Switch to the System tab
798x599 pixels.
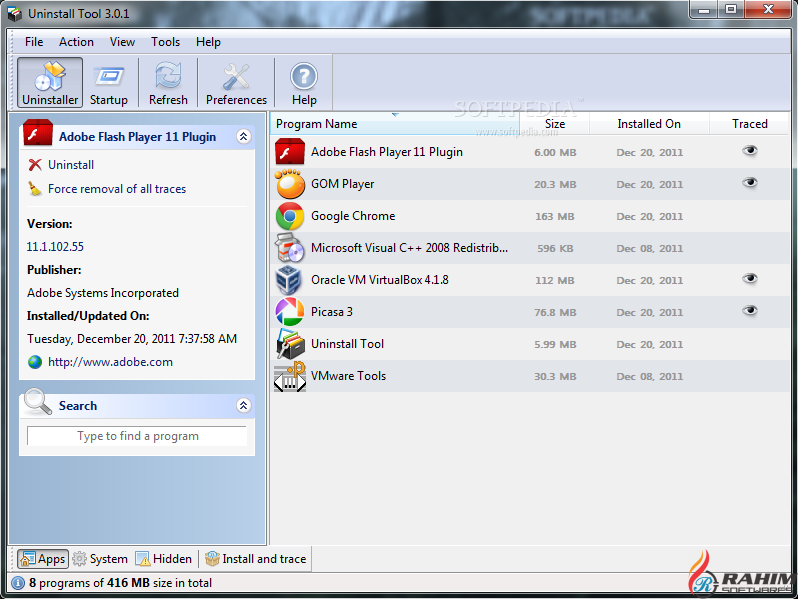point(100,559)
